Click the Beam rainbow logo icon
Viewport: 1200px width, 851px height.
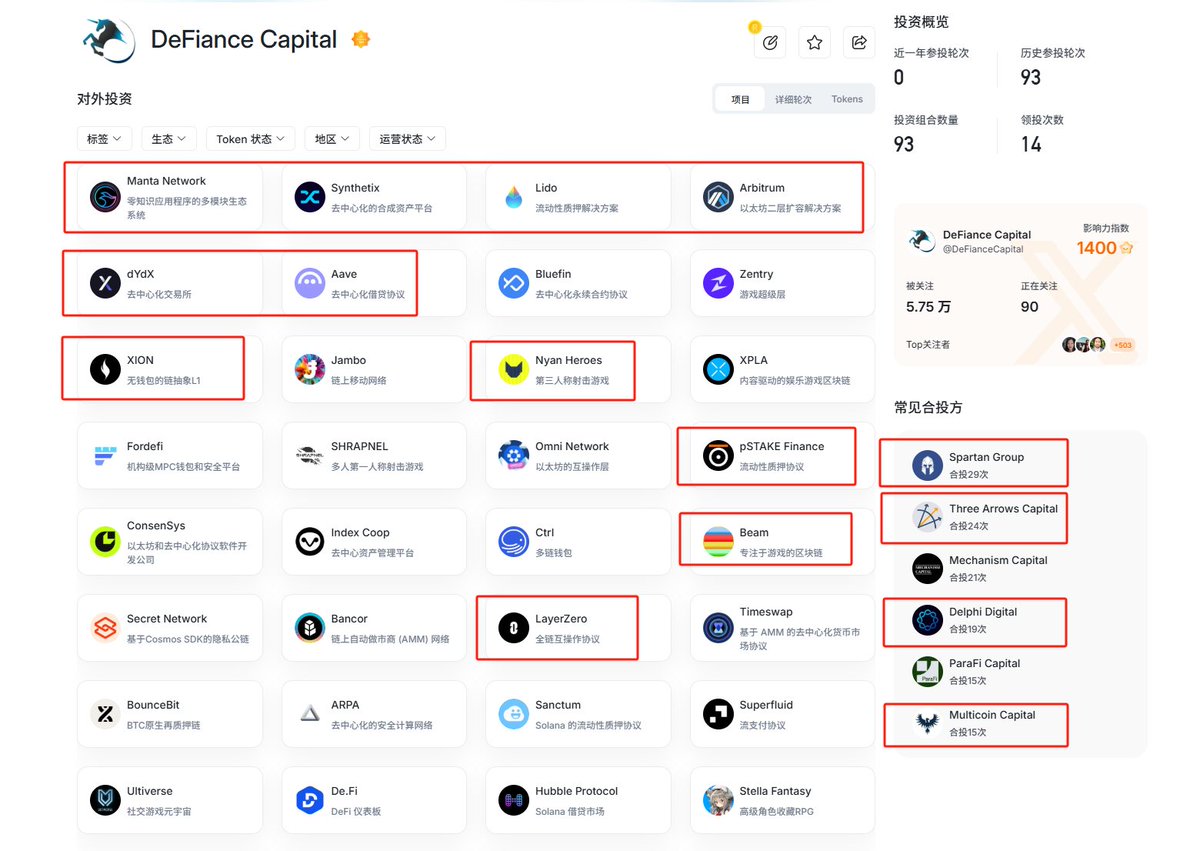718,542
